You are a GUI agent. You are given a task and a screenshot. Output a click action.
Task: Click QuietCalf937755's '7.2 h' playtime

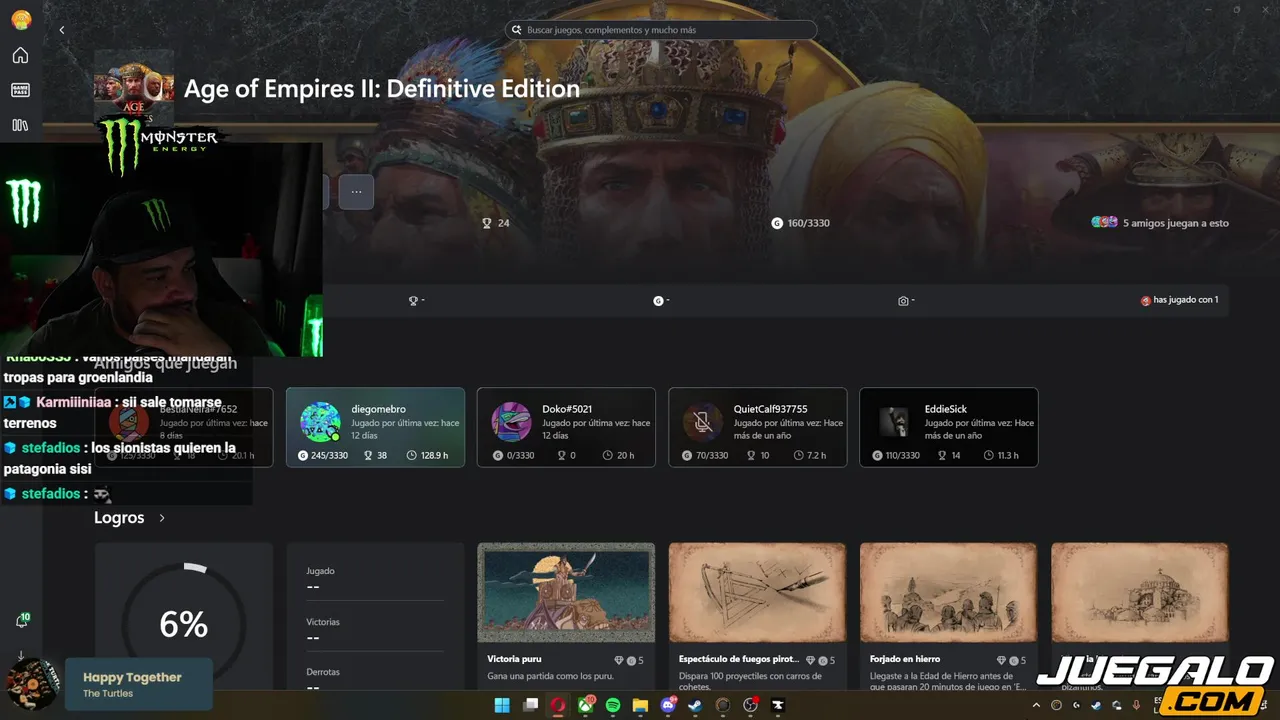tap(817, 456)
